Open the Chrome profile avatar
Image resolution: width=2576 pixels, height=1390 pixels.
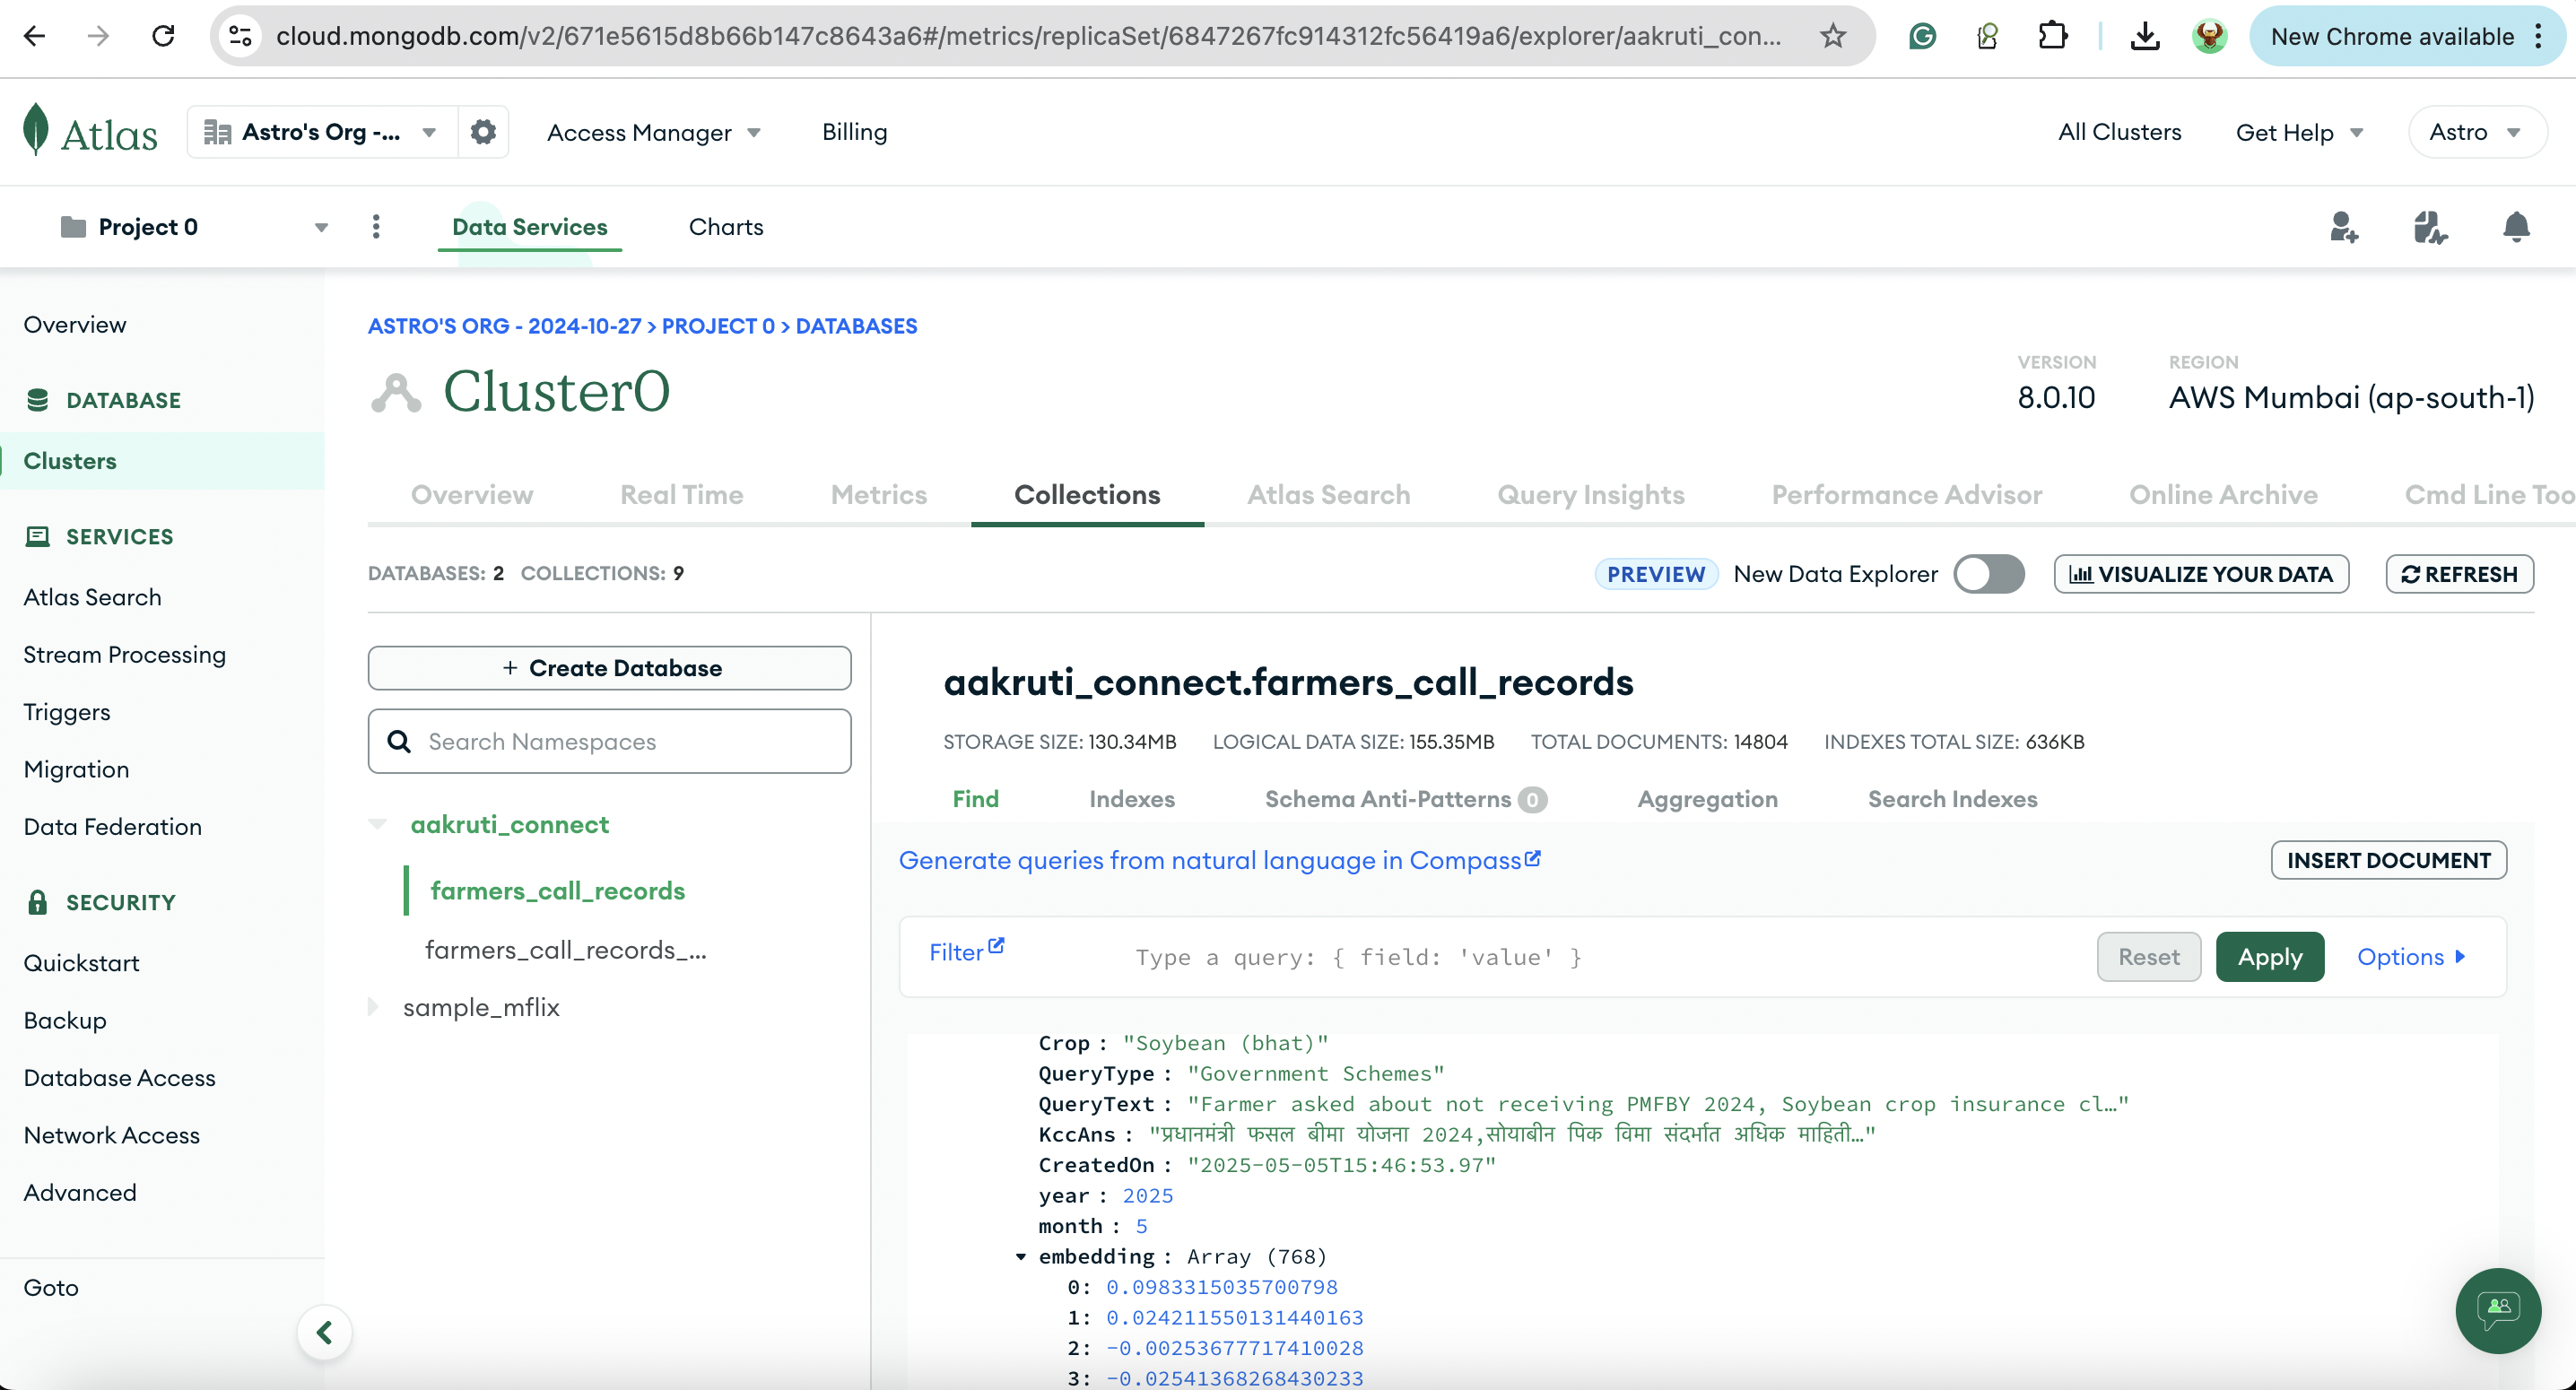2209,37
